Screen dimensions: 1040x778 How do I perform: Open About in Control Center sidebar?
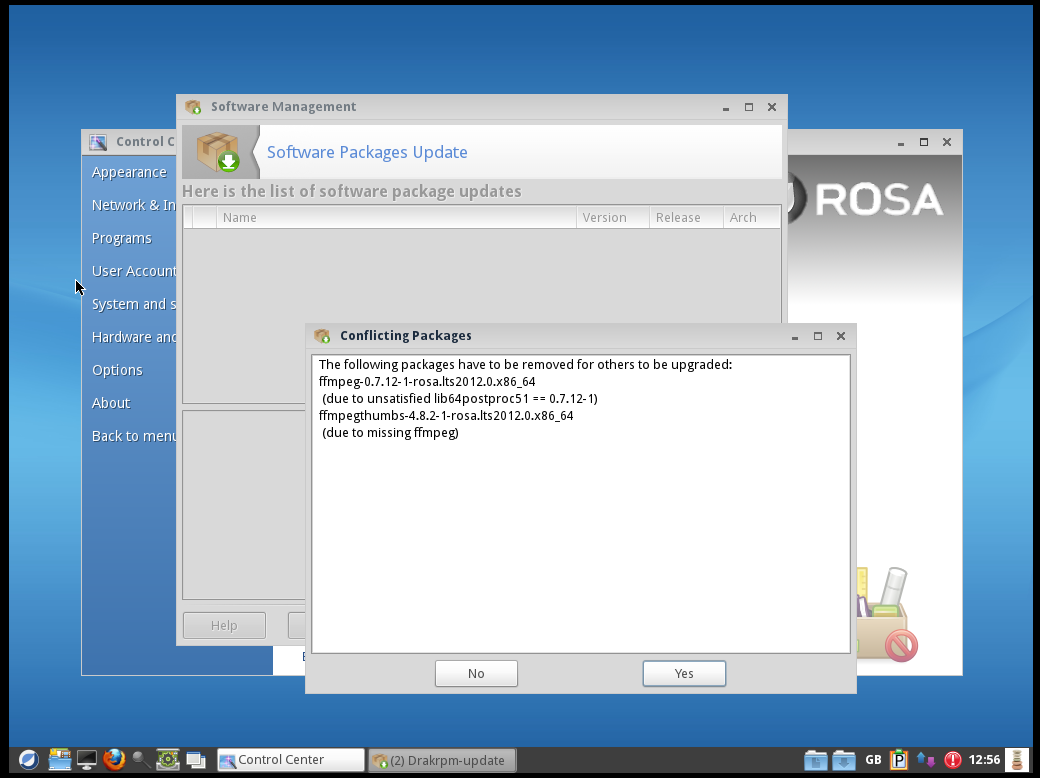tap(111, 403)
